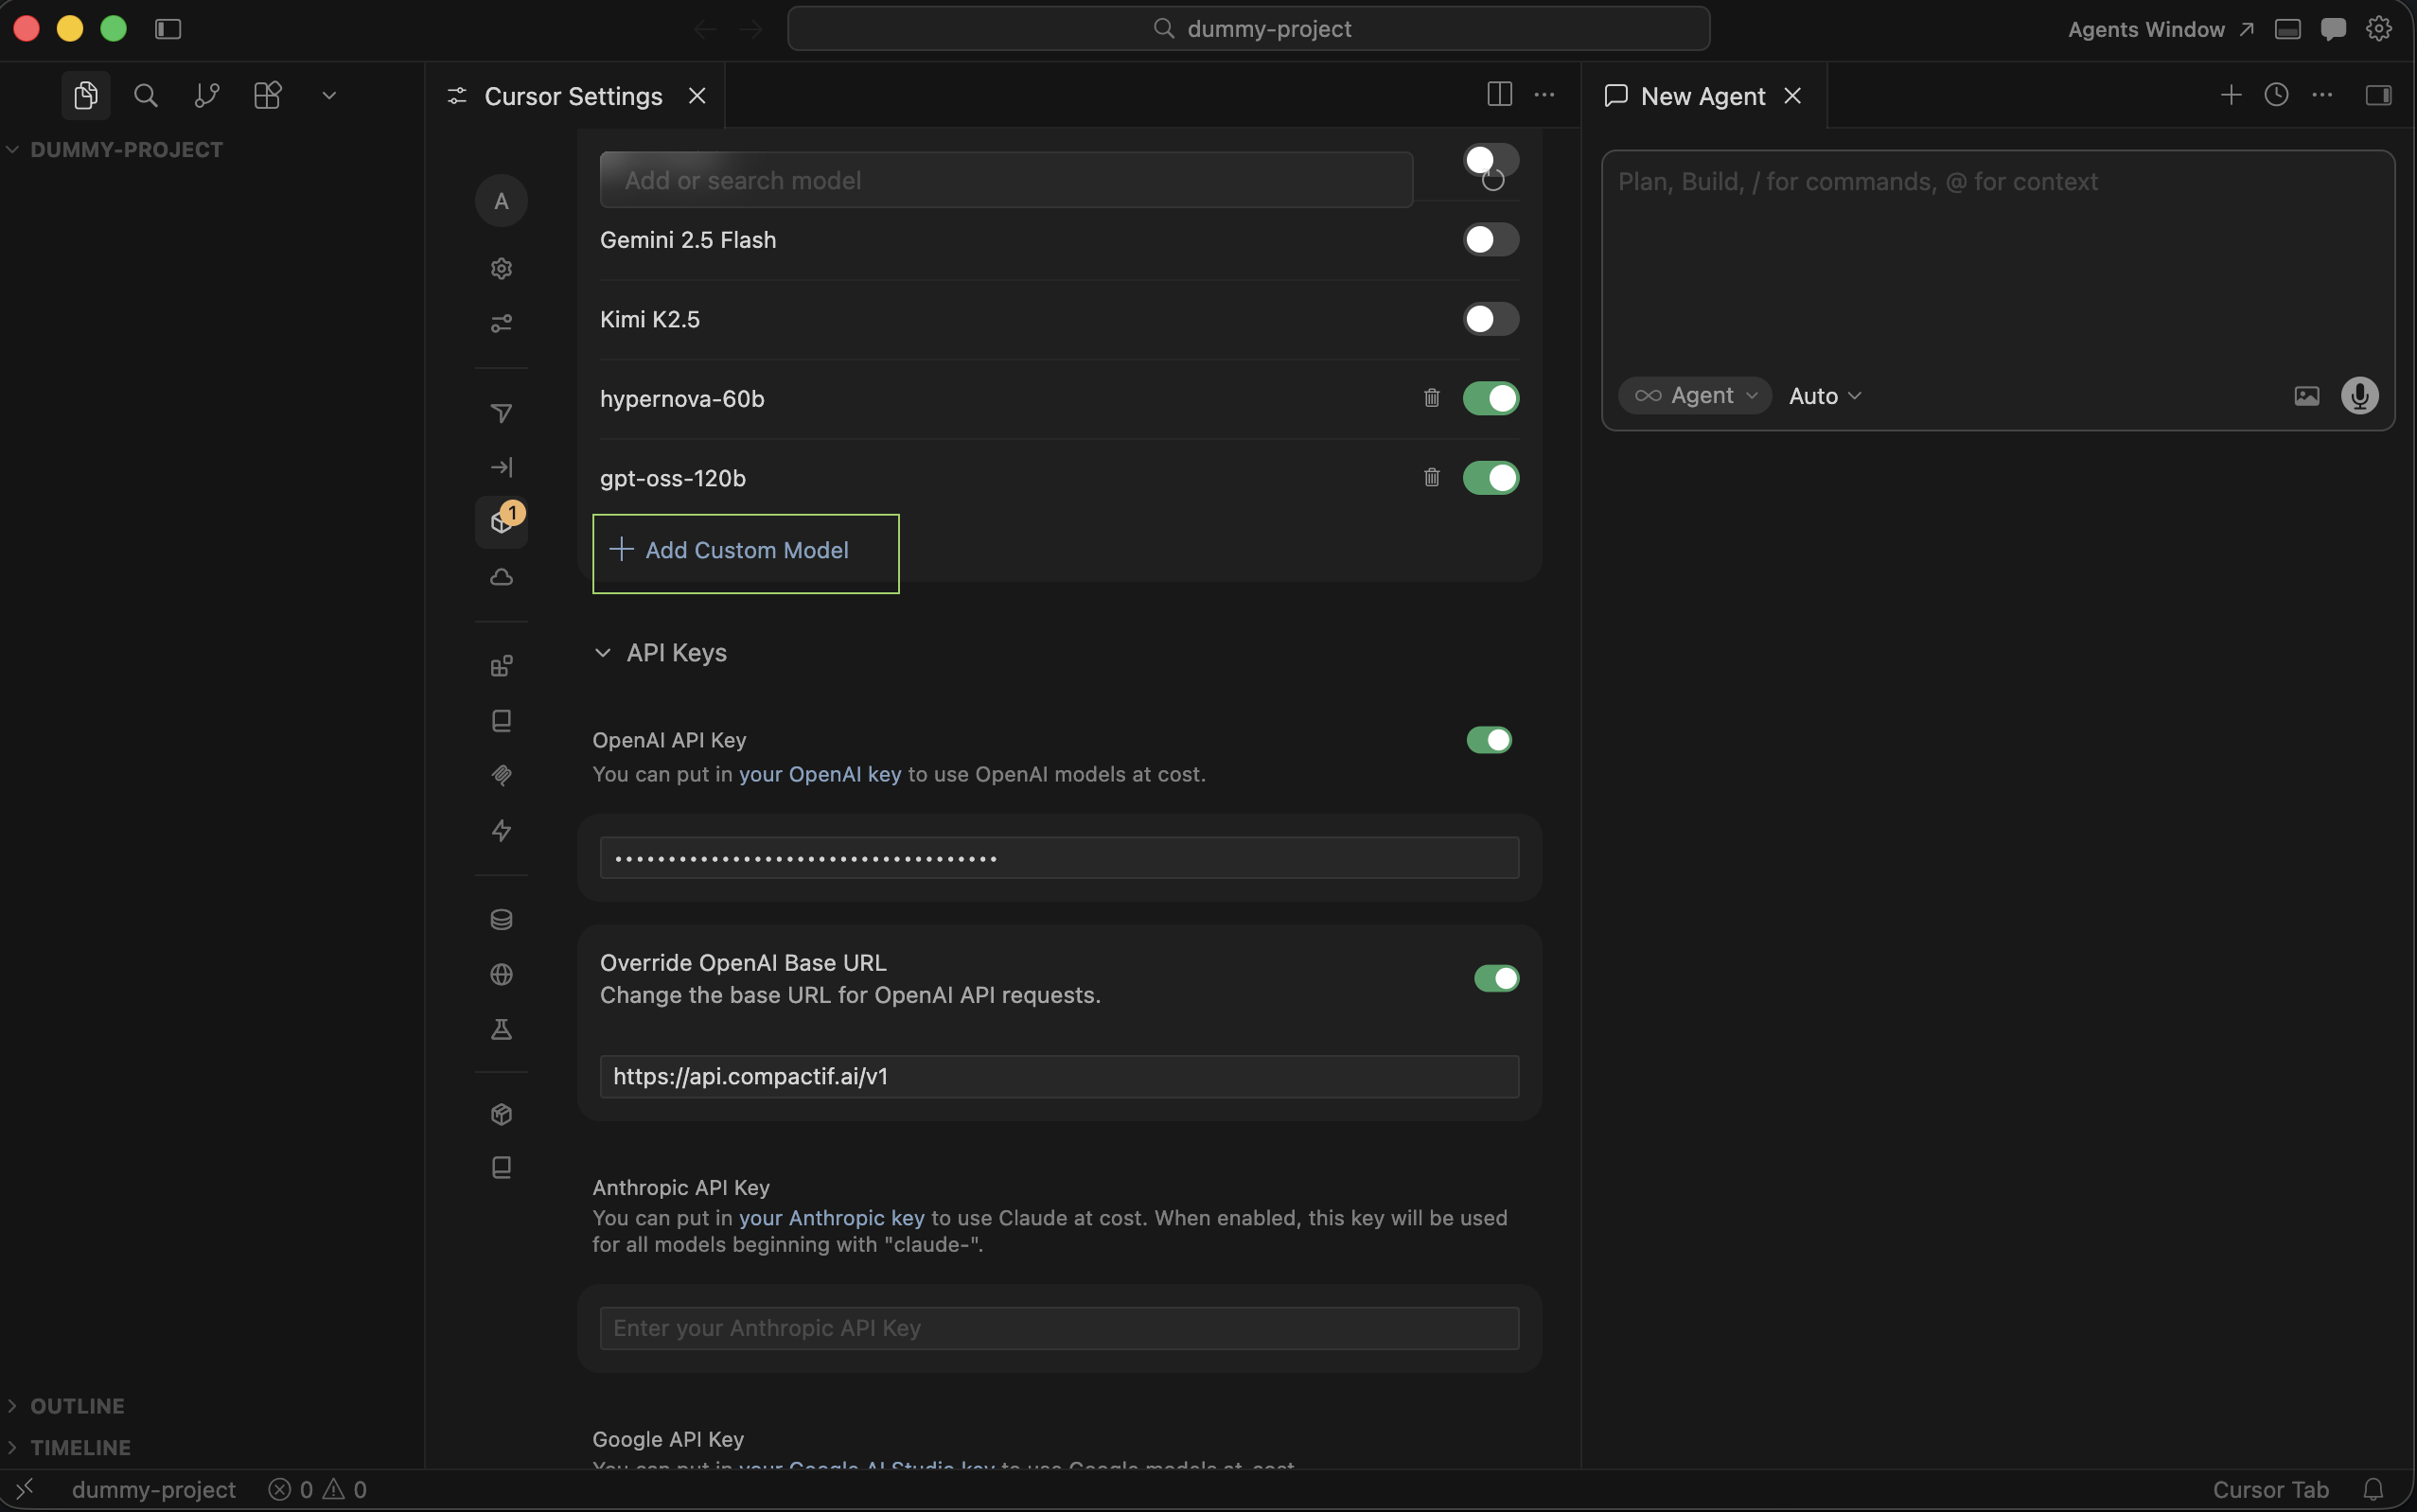Screen dimensions: 2417x1512
Task: Close the Cursor Settings tab
Action: [x=697, y=95]
